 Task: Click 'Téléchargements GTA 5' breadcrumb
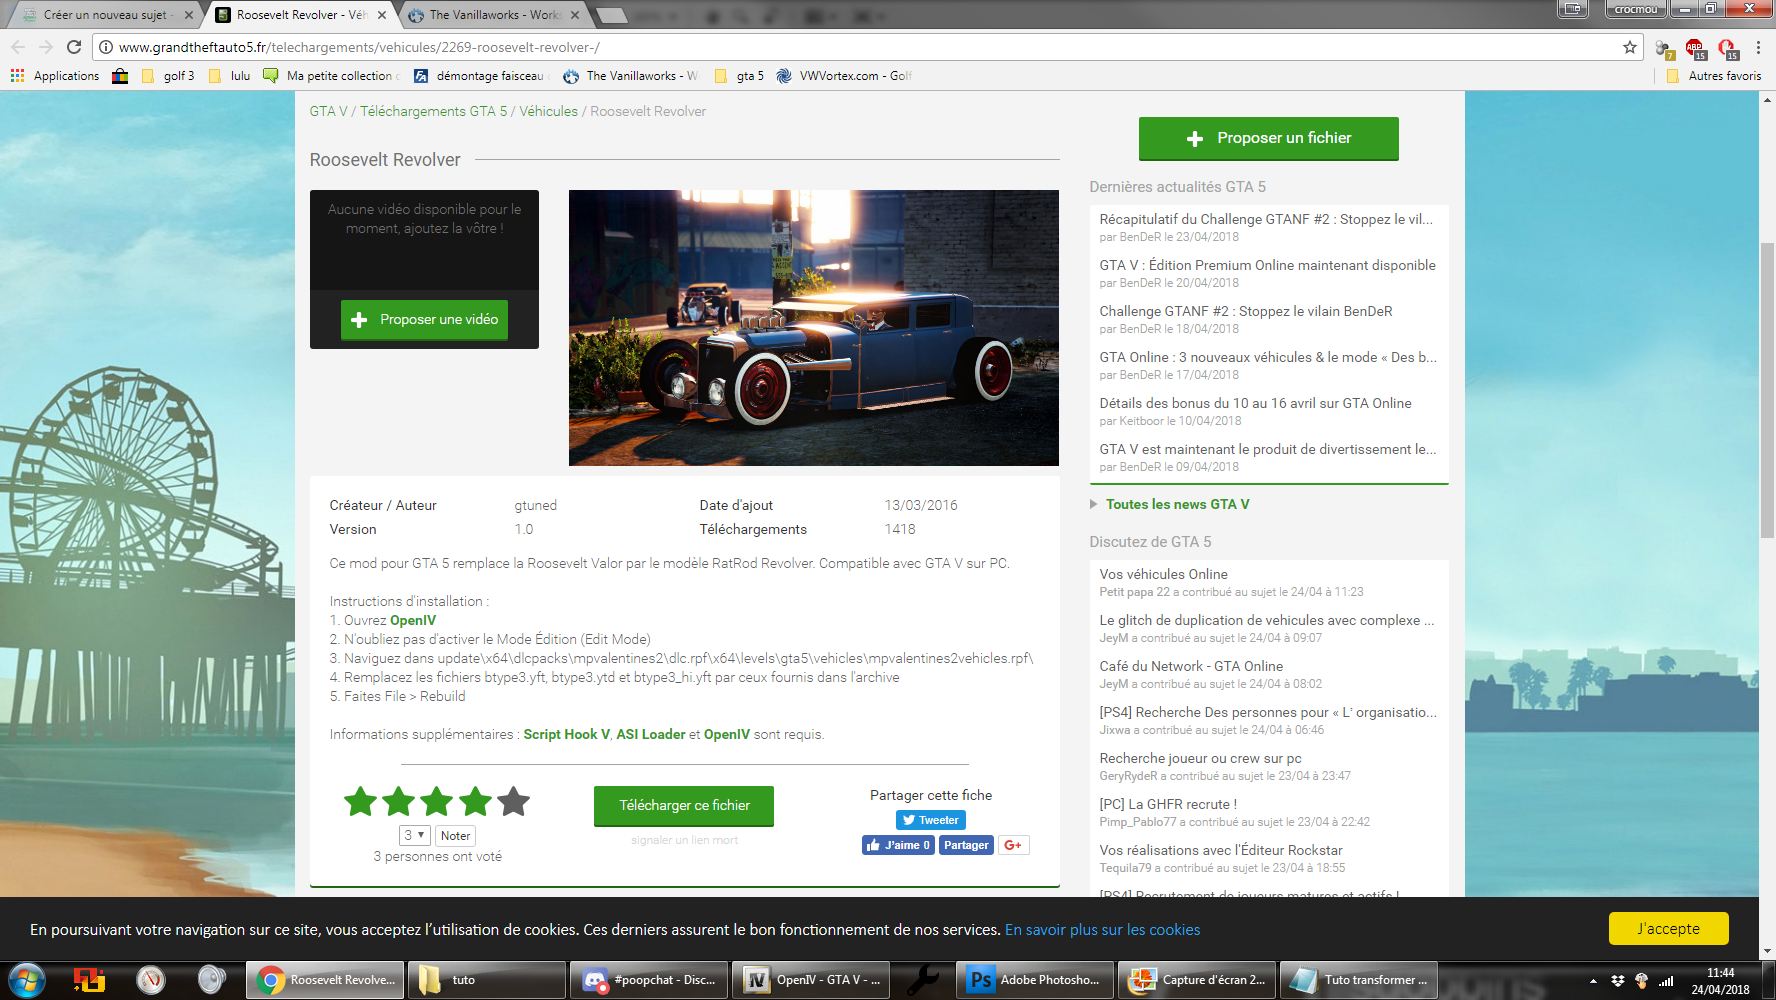433,111
